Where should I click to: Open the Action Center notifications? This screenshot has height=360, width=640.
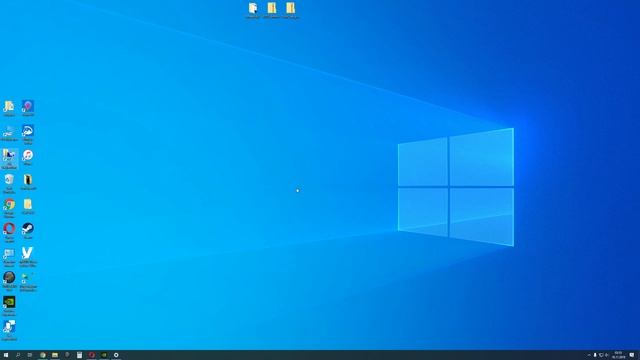(x=632, y=355)
